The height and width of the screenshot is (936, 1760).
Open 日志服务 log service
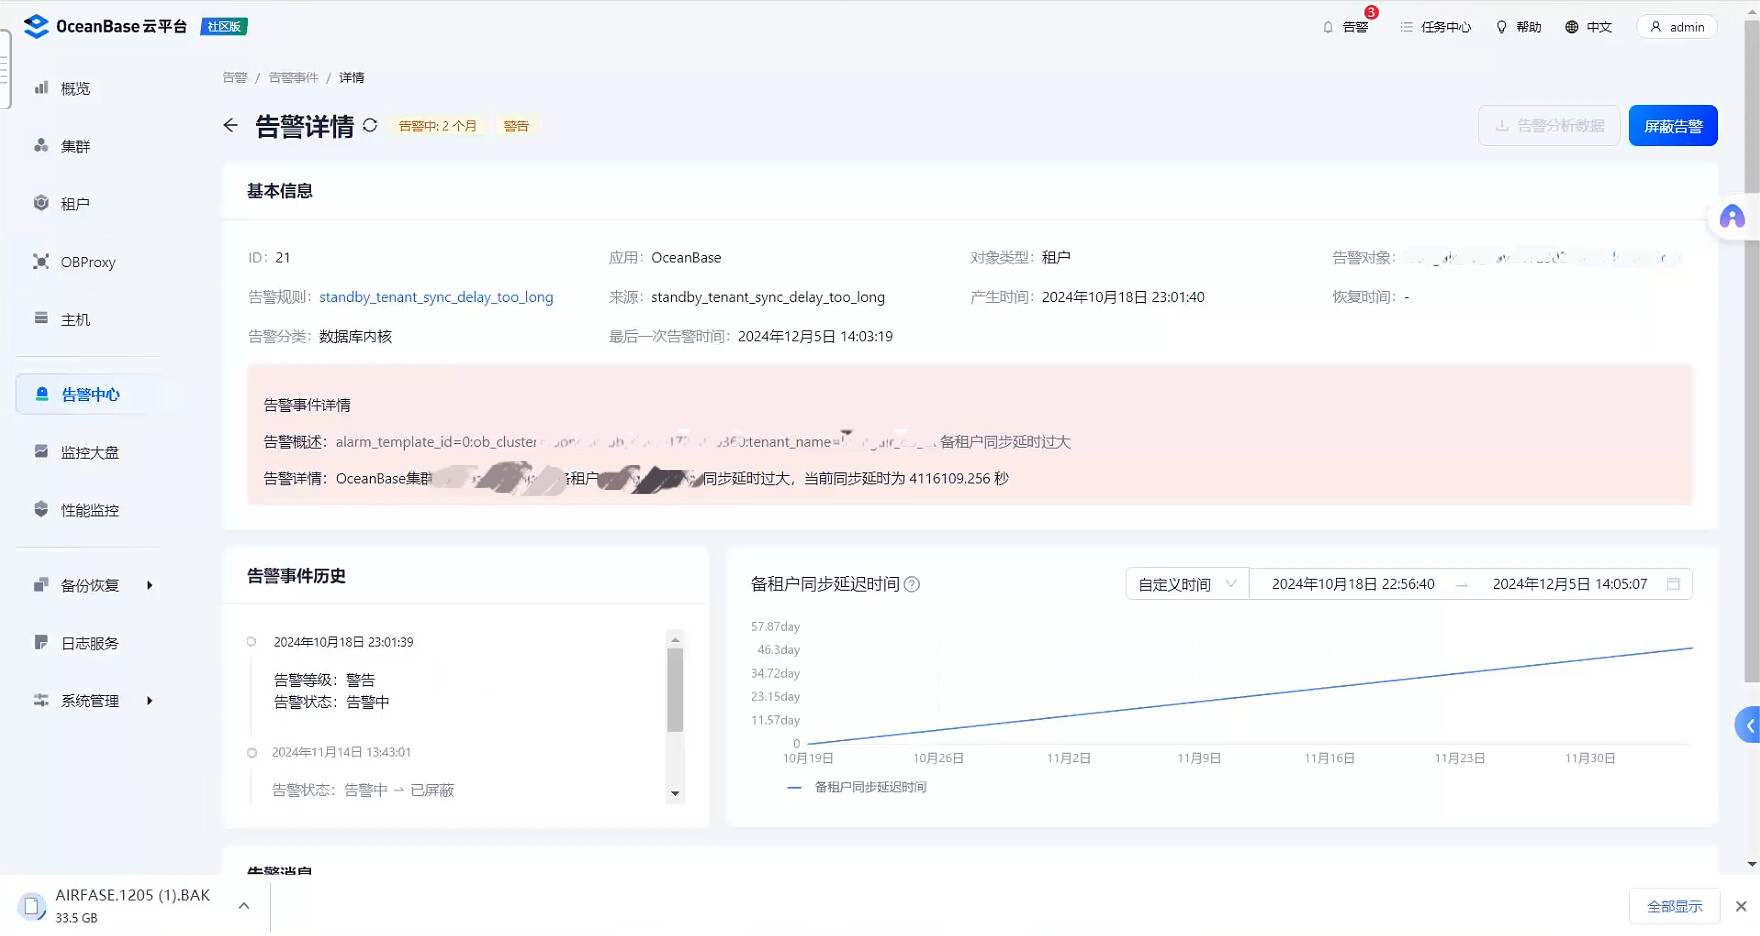pyautogui.click(x=89, y=643)
